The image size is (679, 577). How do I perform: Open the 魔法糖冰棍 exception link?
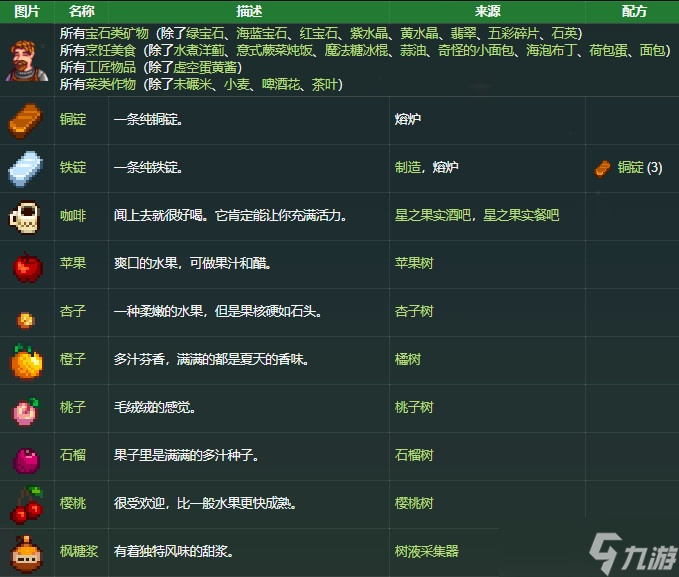click(356, 50)
